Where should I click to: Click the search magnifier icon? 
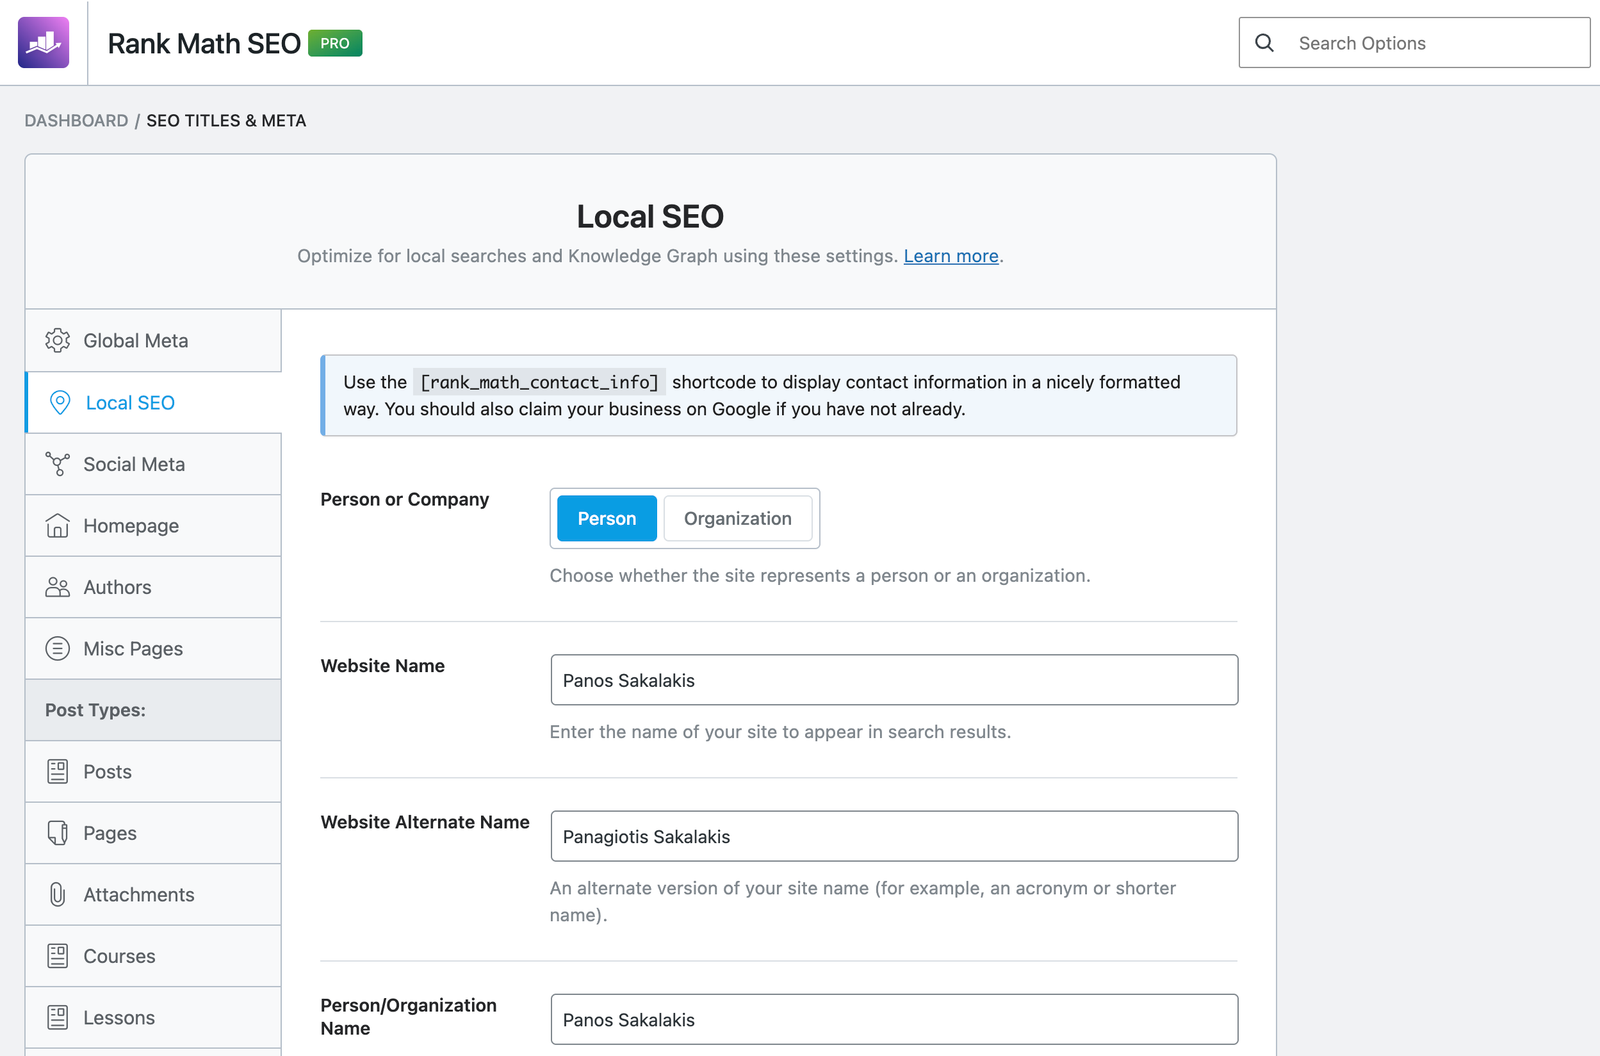1264,43
